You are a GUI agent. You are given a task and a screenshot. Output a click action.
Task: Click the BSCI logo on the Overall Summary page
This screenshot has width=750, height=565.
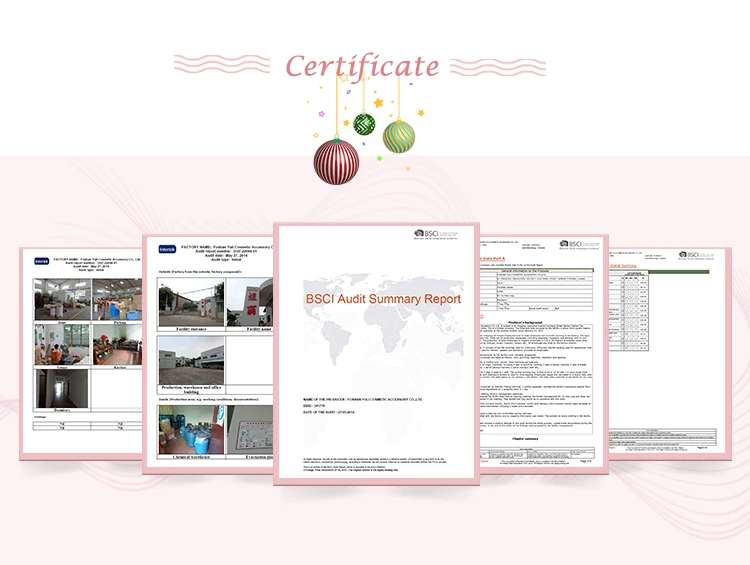coord(696,255)
